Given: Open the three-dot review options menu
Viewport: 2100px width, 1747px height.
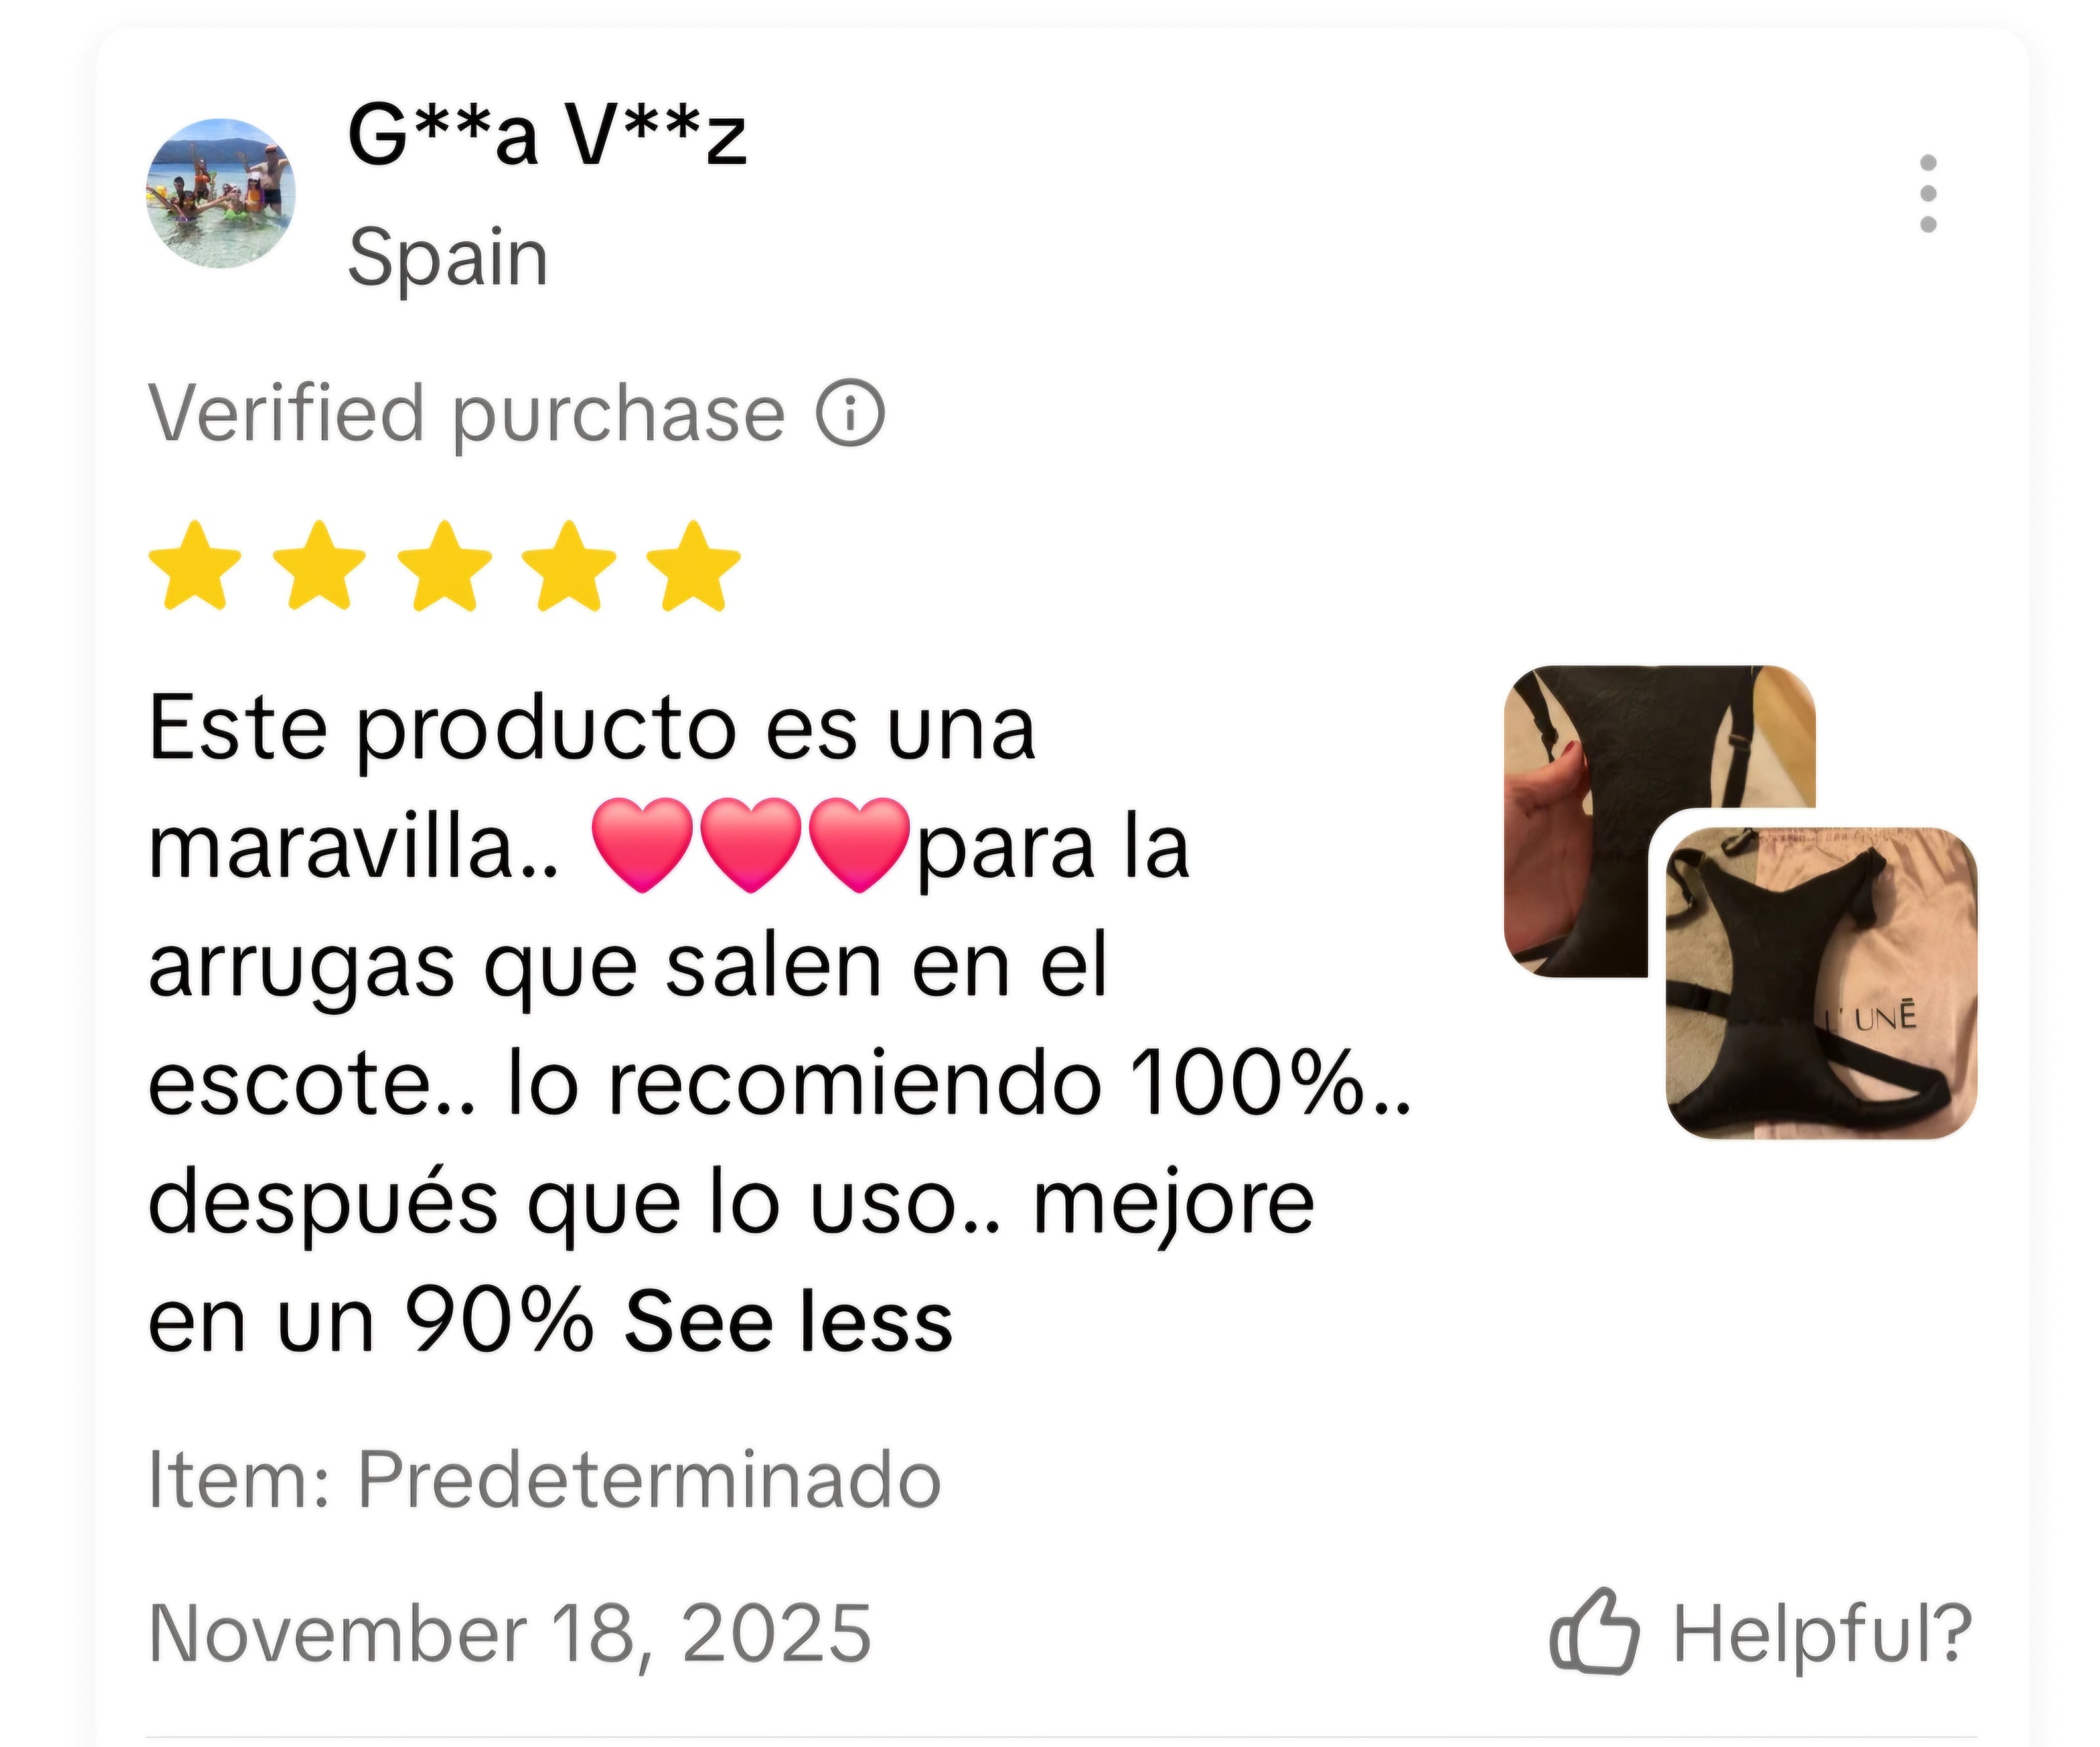Looking at the screenshot, I should point(1928,193).
